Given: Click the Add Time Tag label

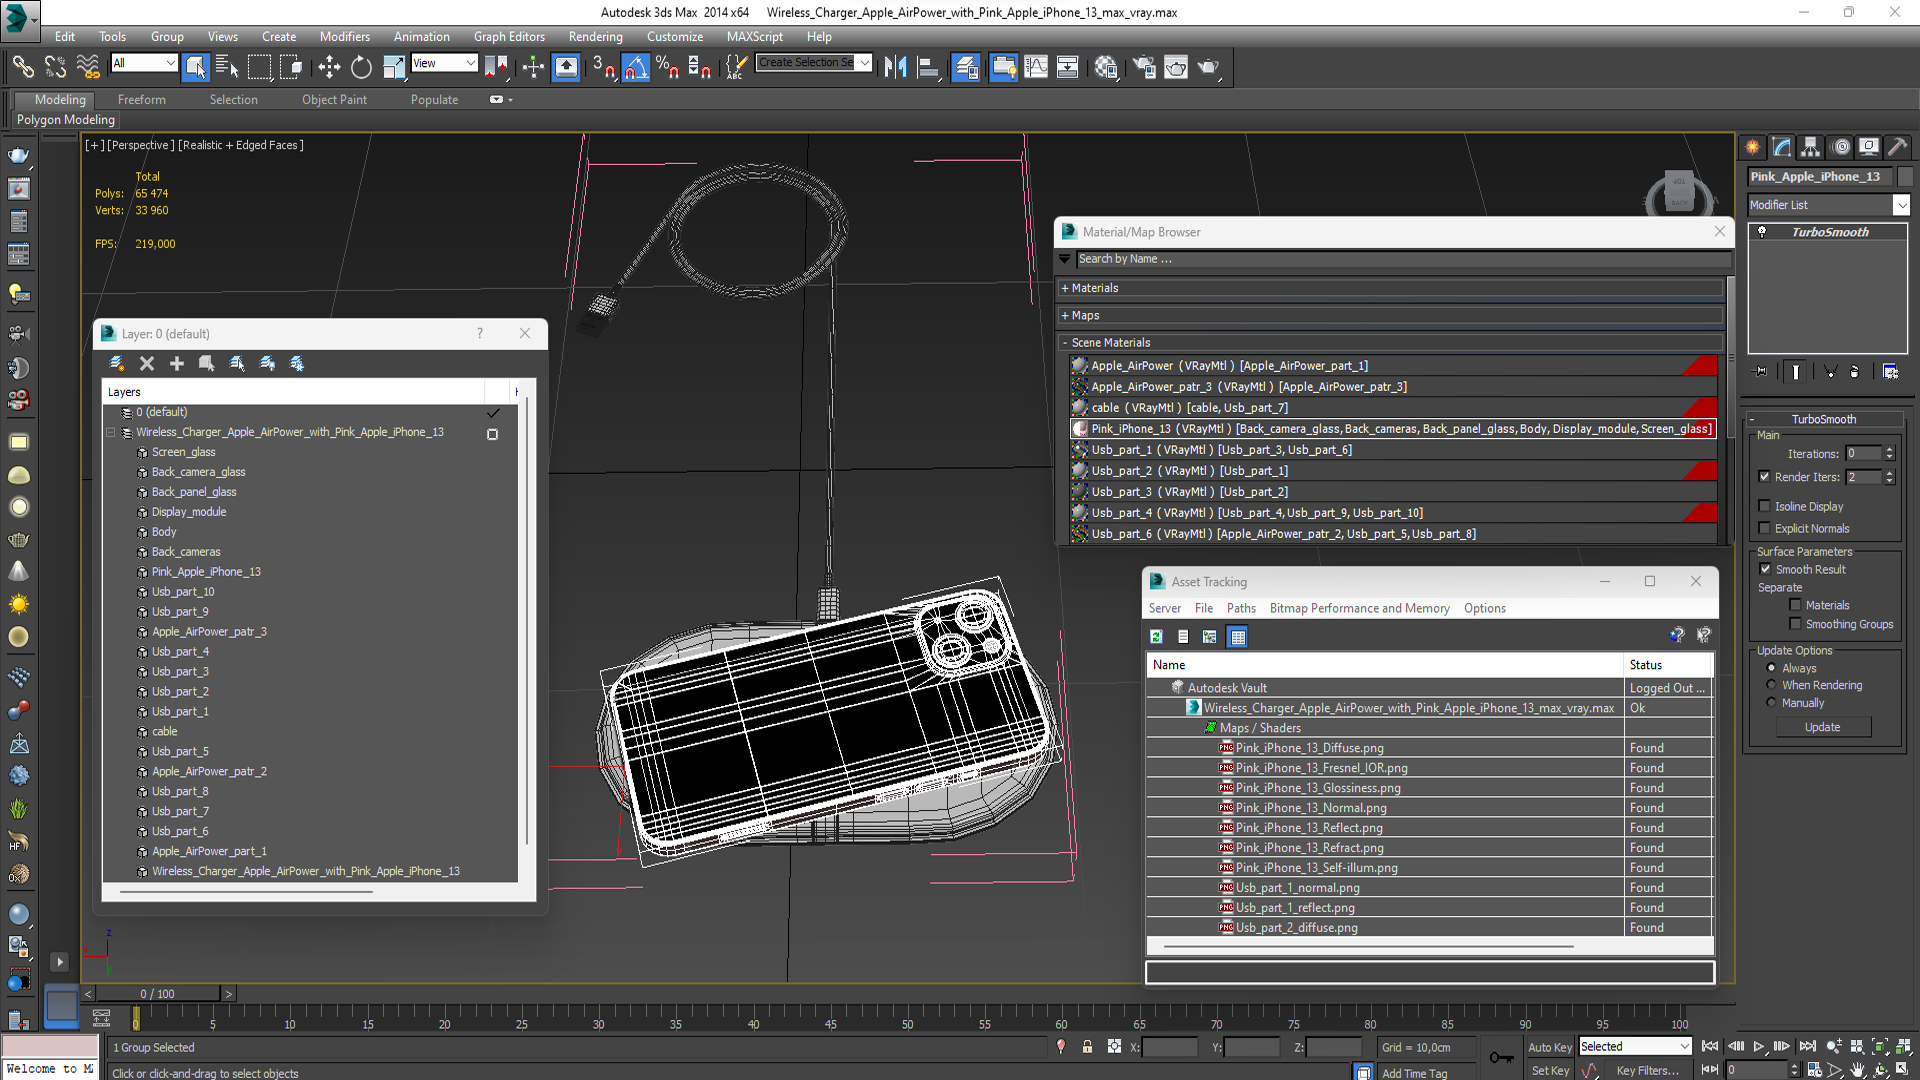Looking at the screenshot, I should click(1414, 1073).
